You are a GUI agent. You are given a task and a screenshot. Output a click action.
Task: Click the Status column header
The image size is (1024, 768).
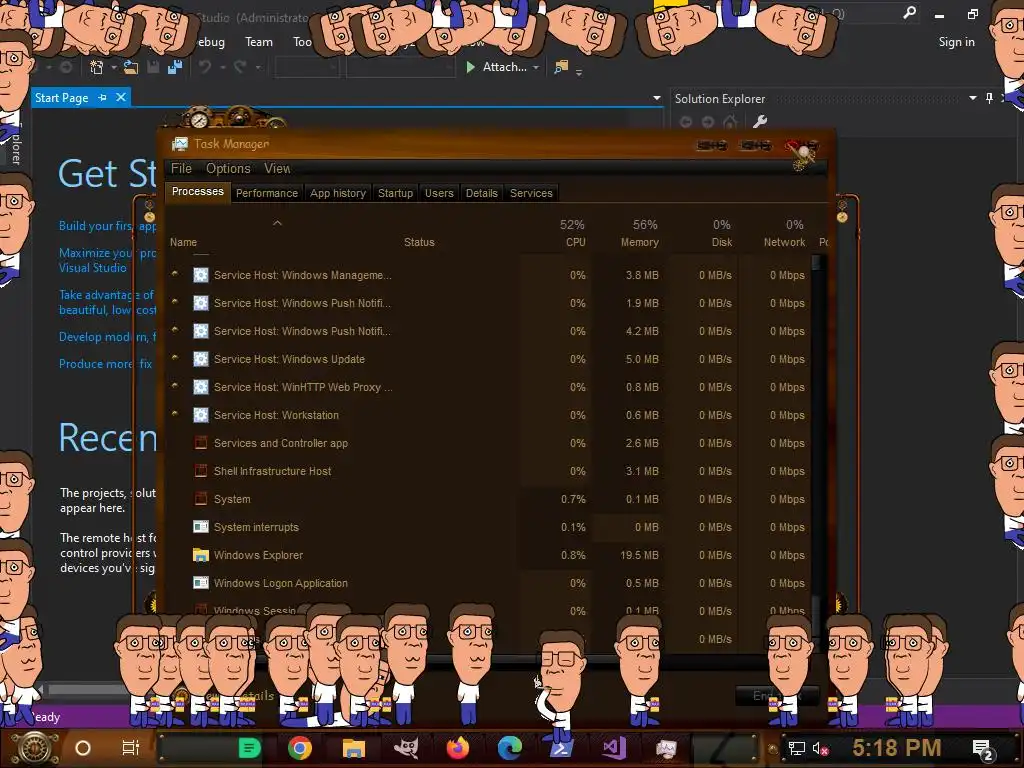coord(419,242)
